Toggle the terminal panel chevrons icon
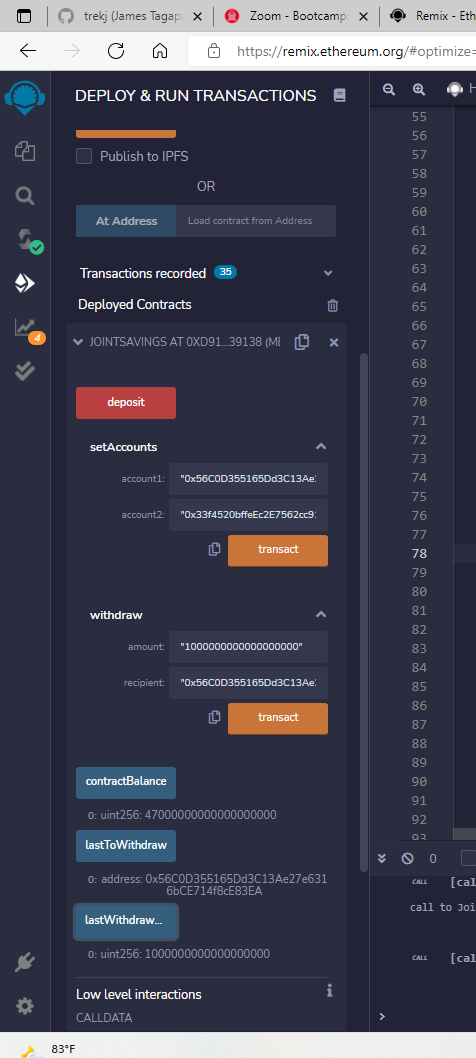Screen dimensions: 476x1058 (381, 858)
